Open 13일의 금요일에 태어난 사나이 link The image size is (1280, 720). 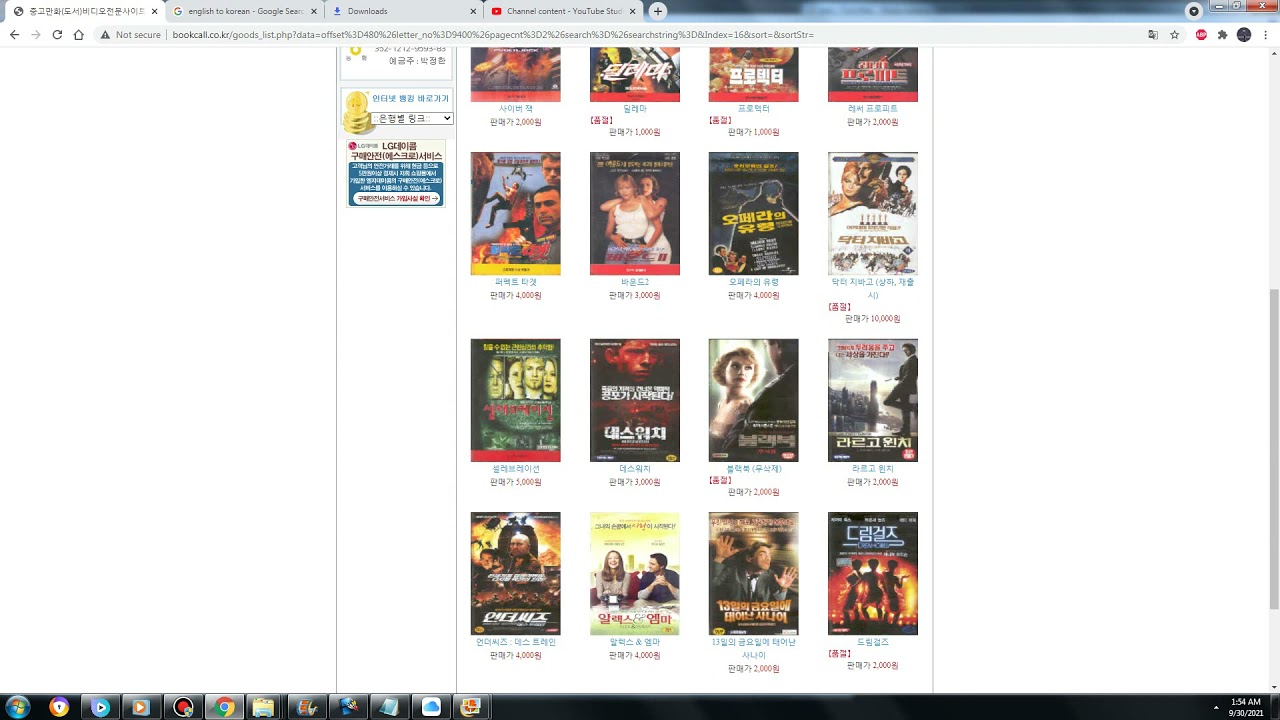(753, 648)
